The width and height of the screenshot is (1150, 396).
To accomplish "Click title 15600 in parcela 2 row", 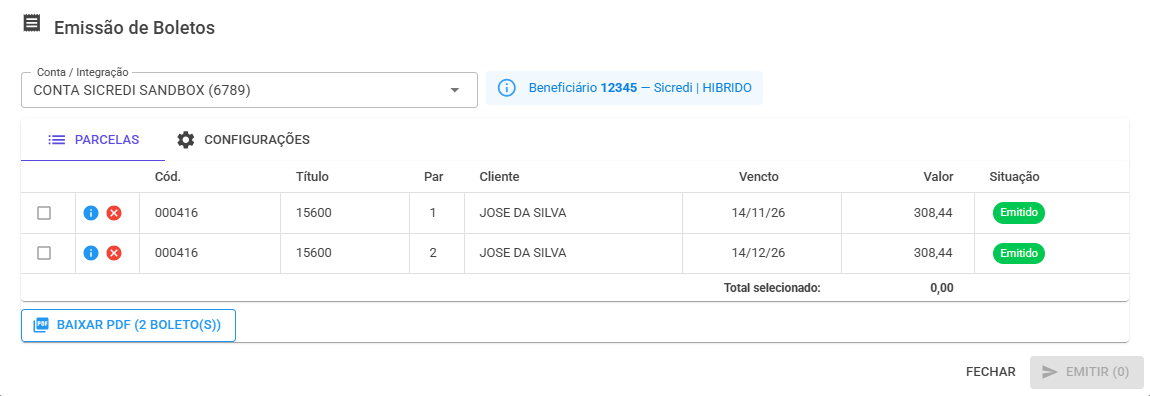I will [x=314, y=253].
